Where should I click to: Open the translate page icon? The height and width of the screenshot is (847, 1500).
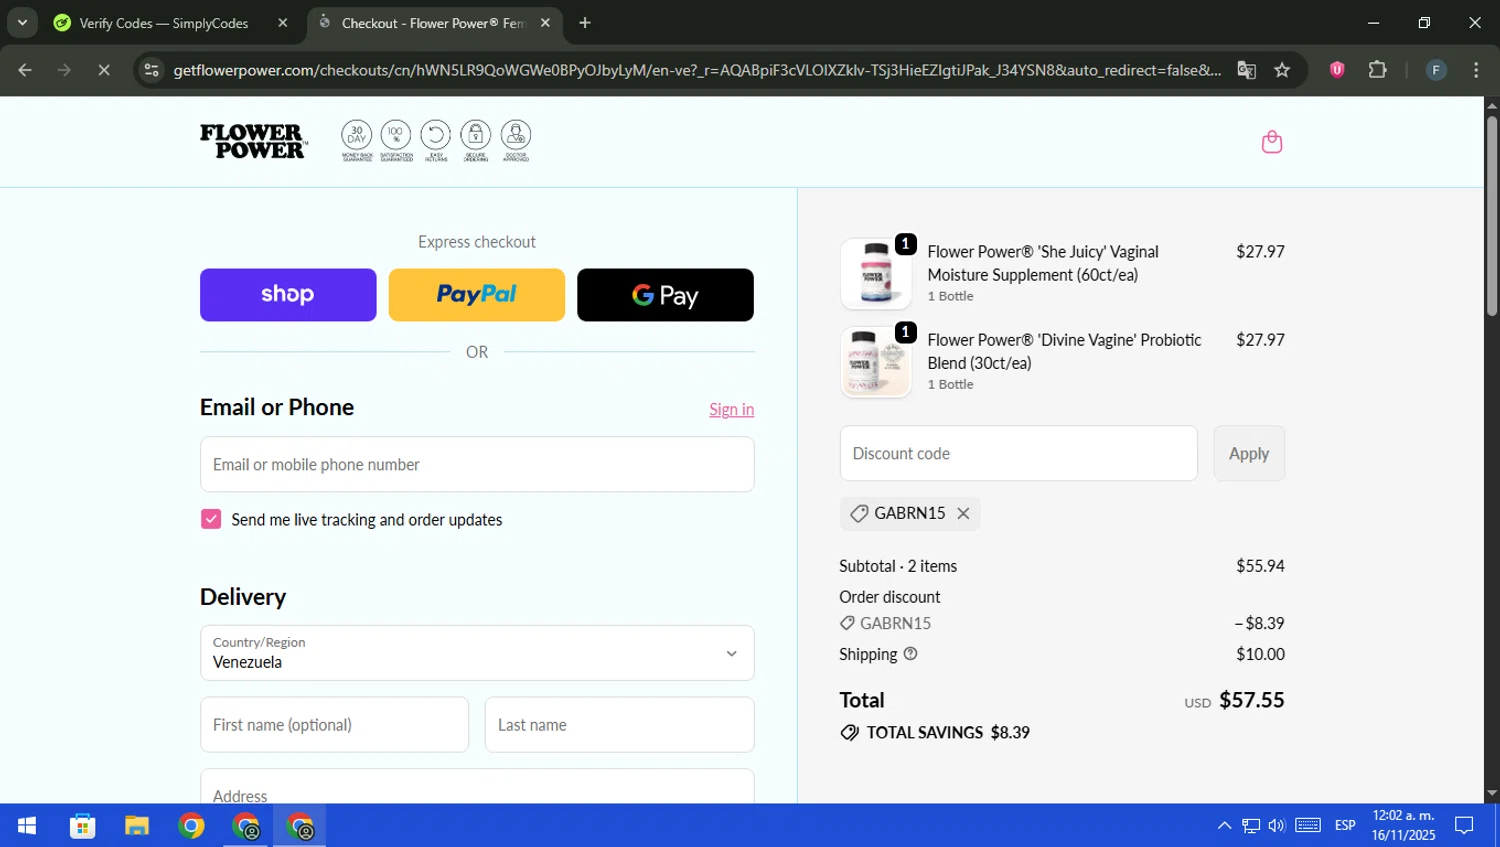1246,70
